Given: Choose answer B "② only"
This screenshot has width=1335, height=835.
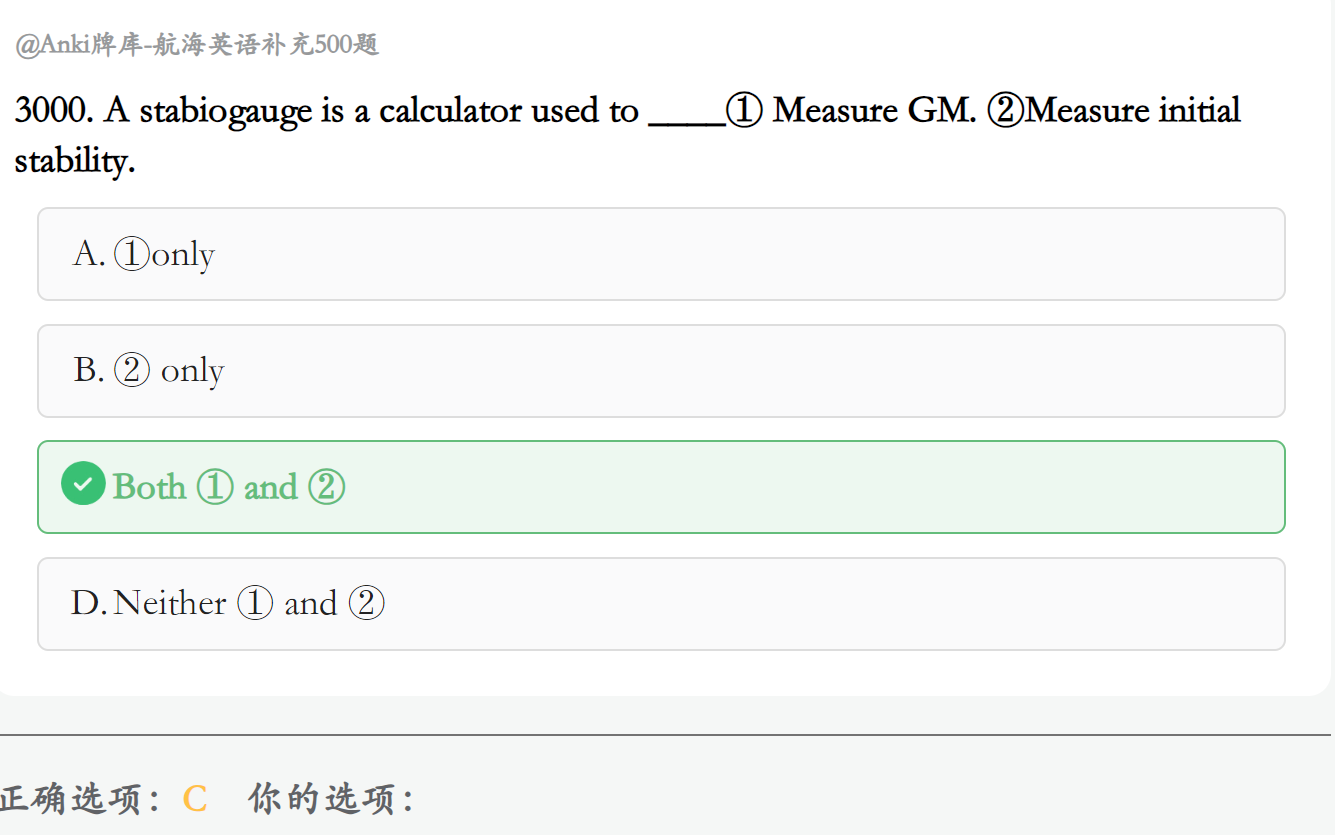Looking at the screenshot, I should [x=660, y=371].
